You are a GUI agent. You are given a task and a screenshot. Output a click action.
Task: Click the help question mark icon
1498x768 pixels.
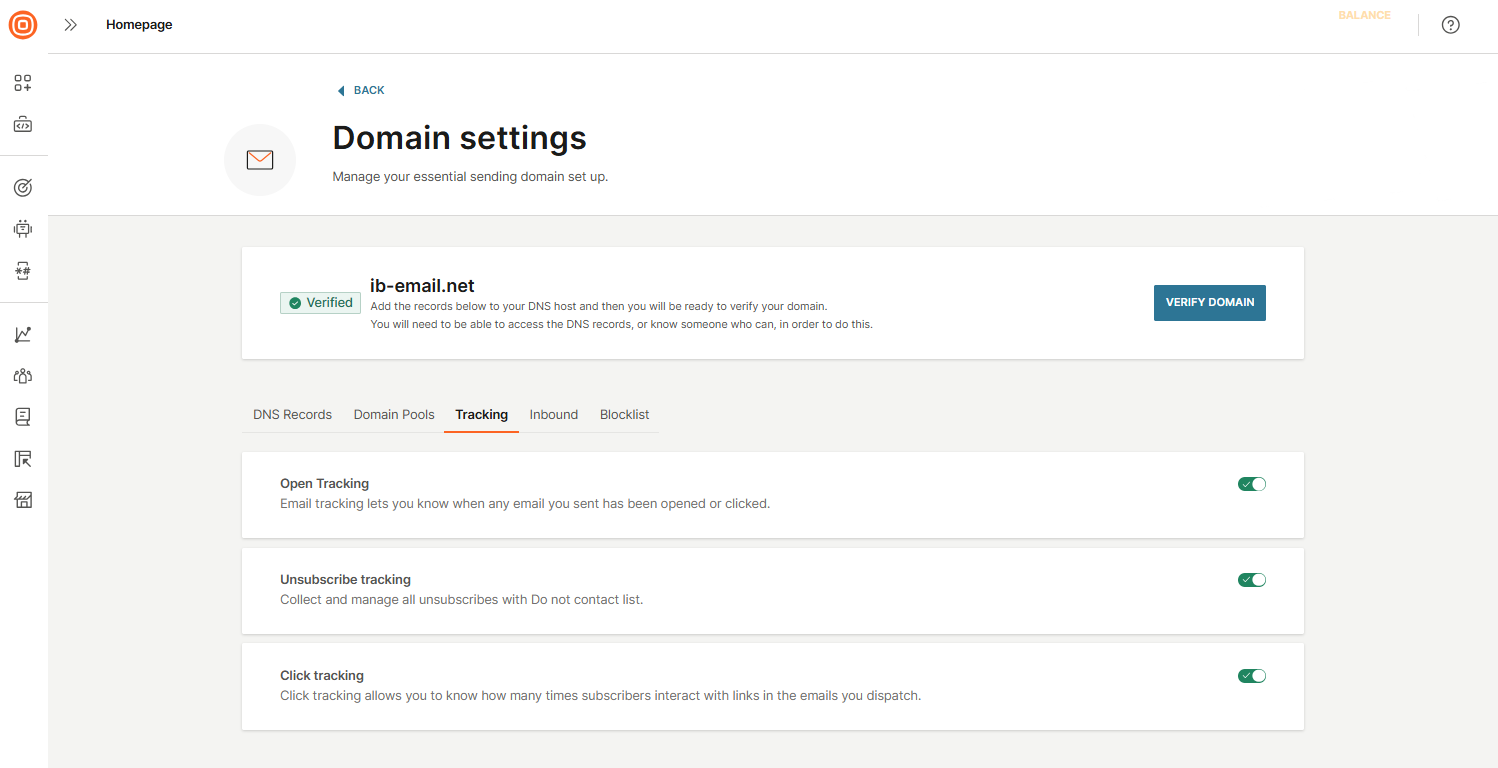tap(1450, 25)
